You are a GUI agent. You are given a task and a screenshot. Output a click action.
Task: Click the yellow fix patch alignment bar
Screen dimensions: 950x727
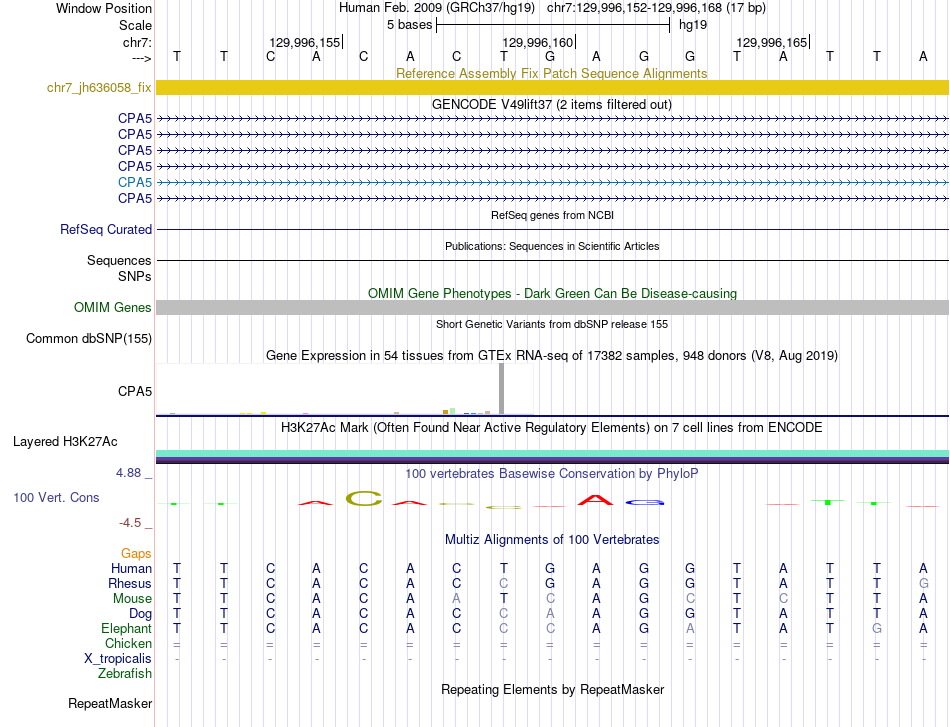(x=552, y=87)
